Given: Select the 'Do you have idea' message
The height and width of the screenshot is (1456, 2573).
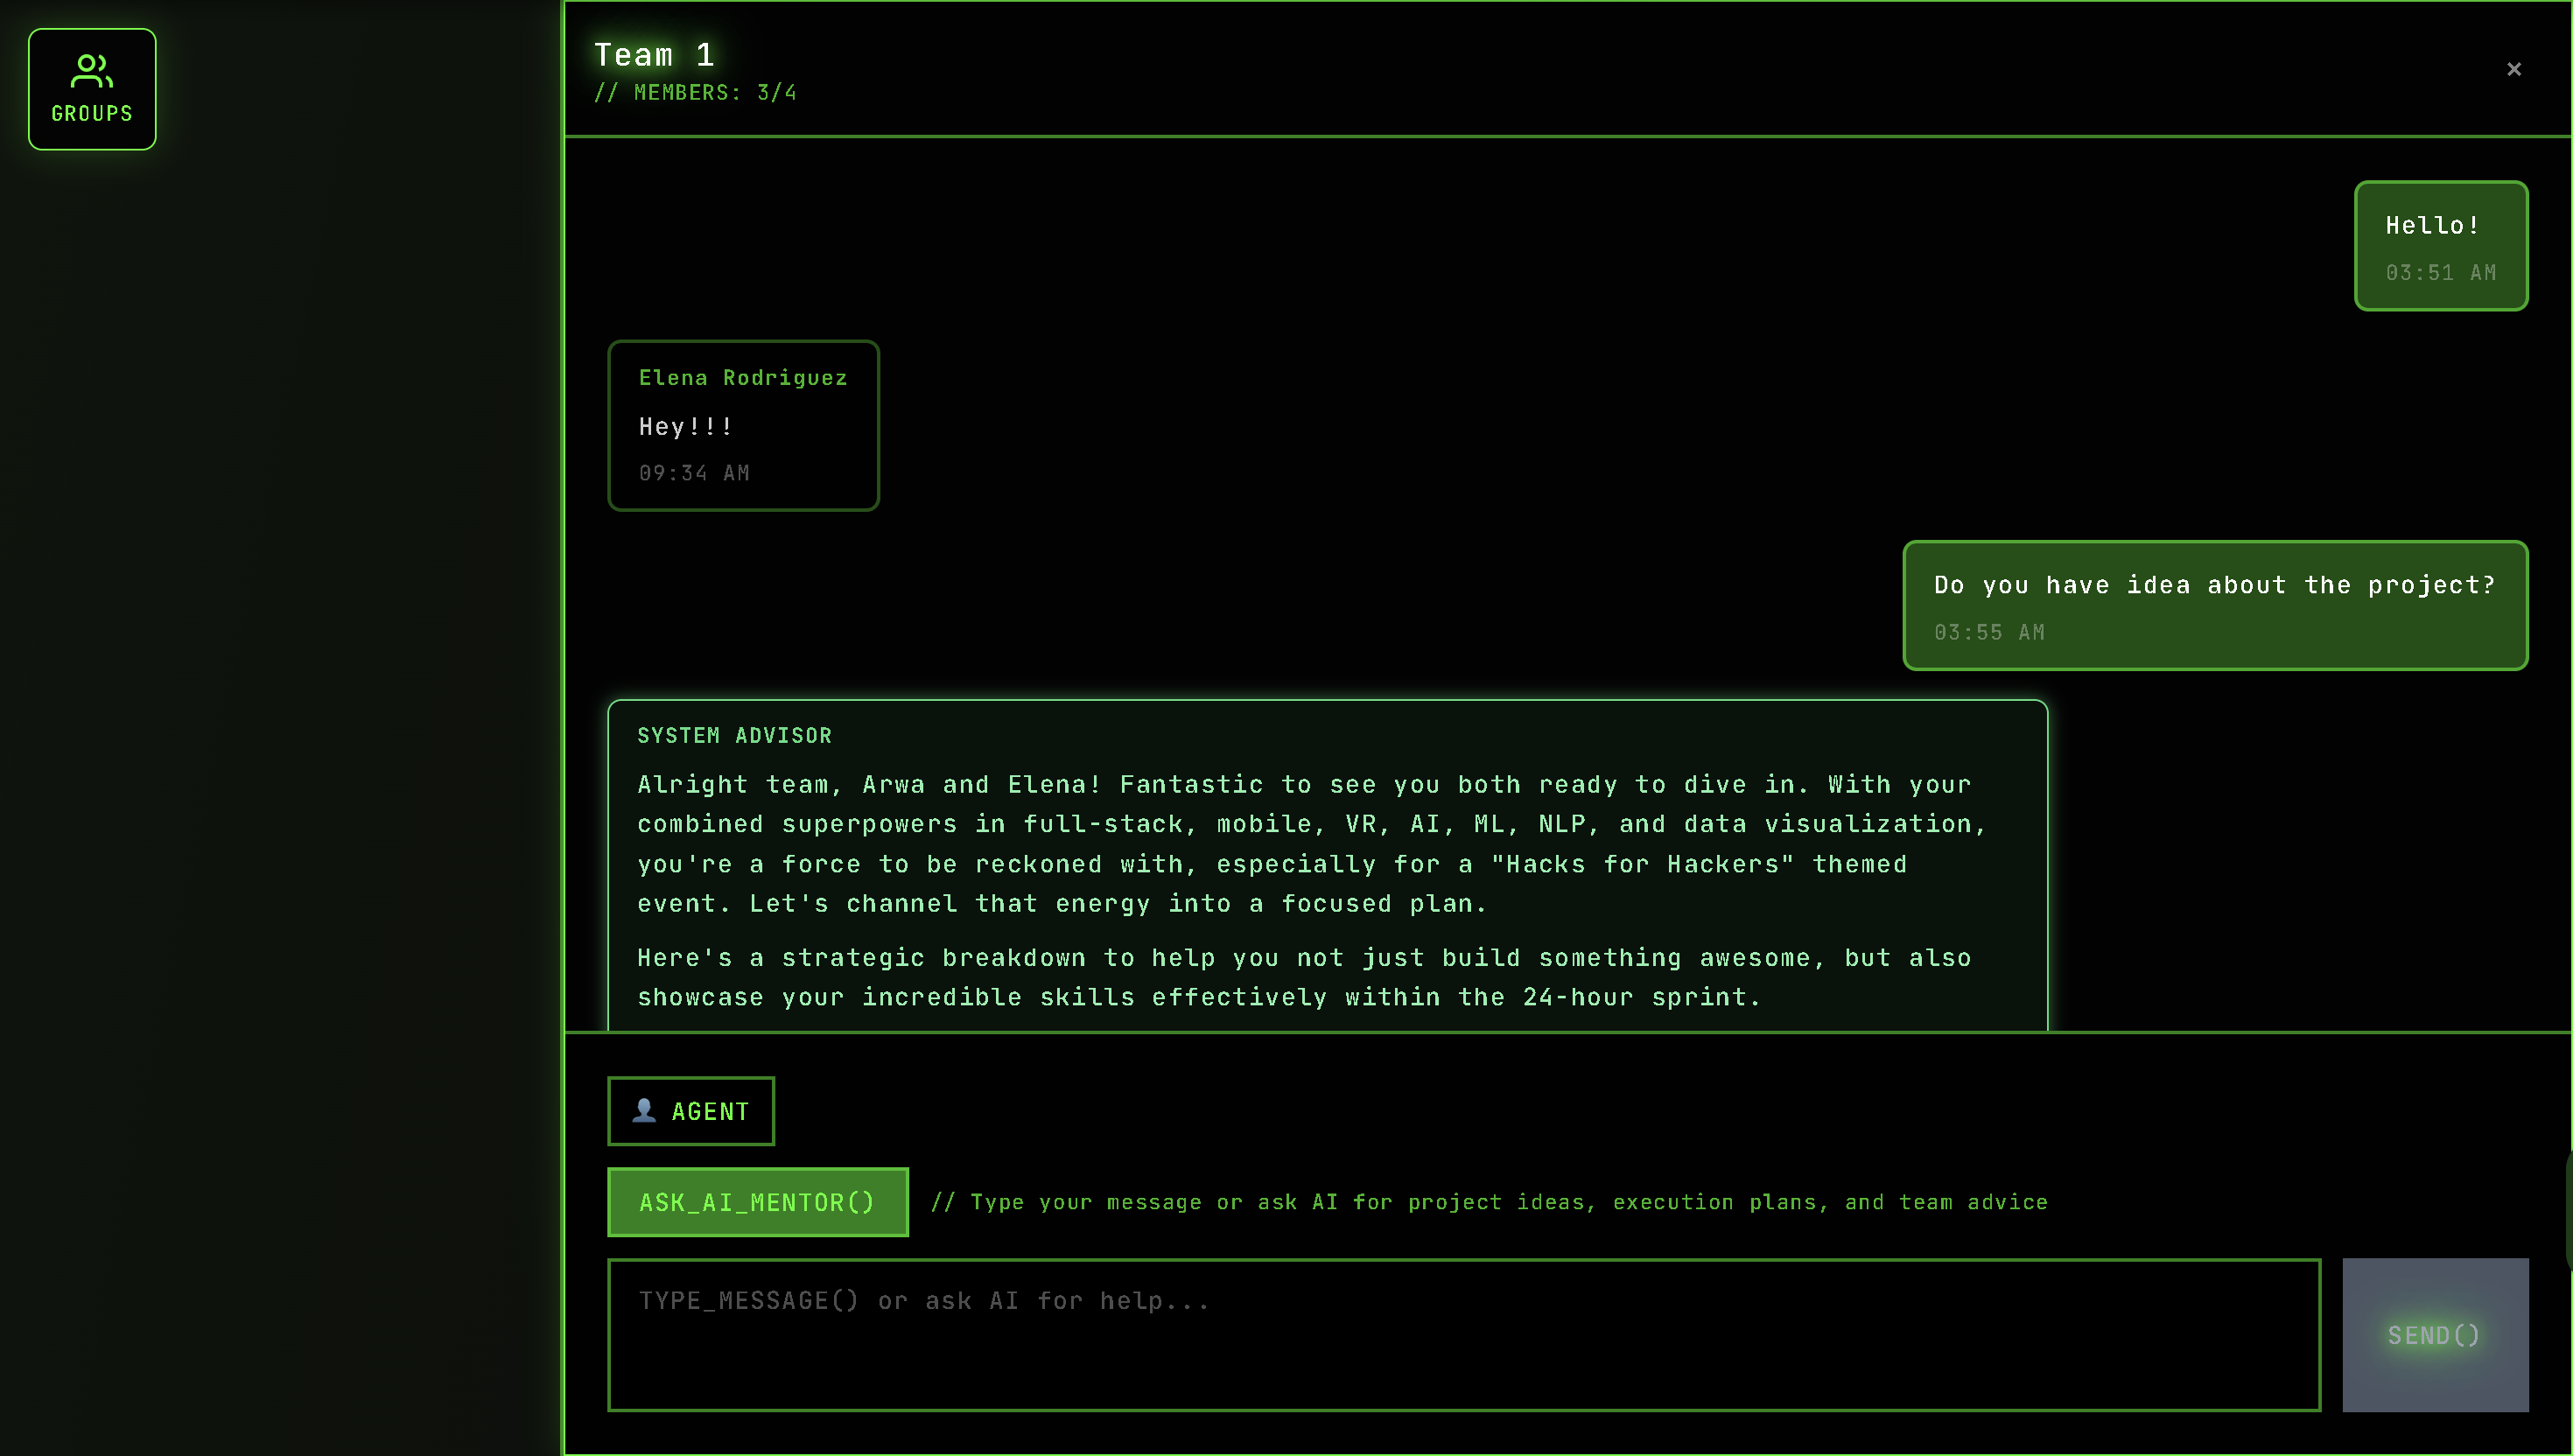Looking at the screenshot, I should pos(2214,585).
